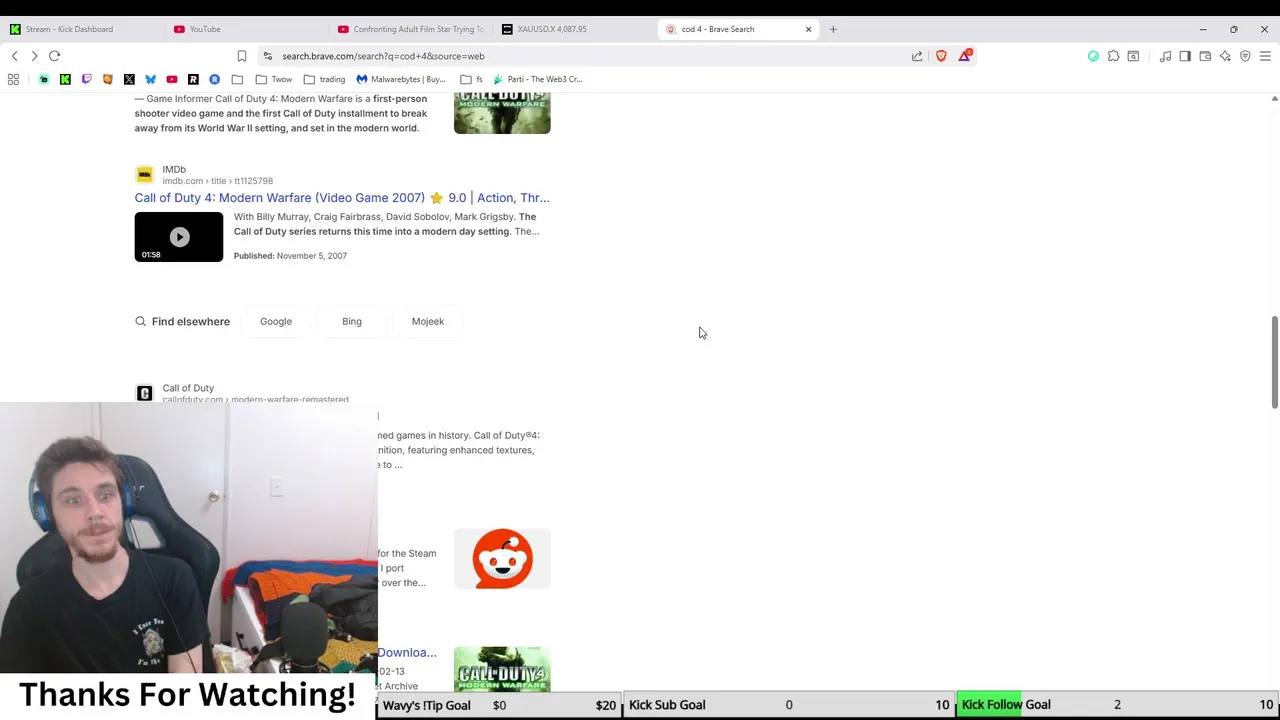Open the fs bookmarks folder
The image size is (1280, 720).
471,79
